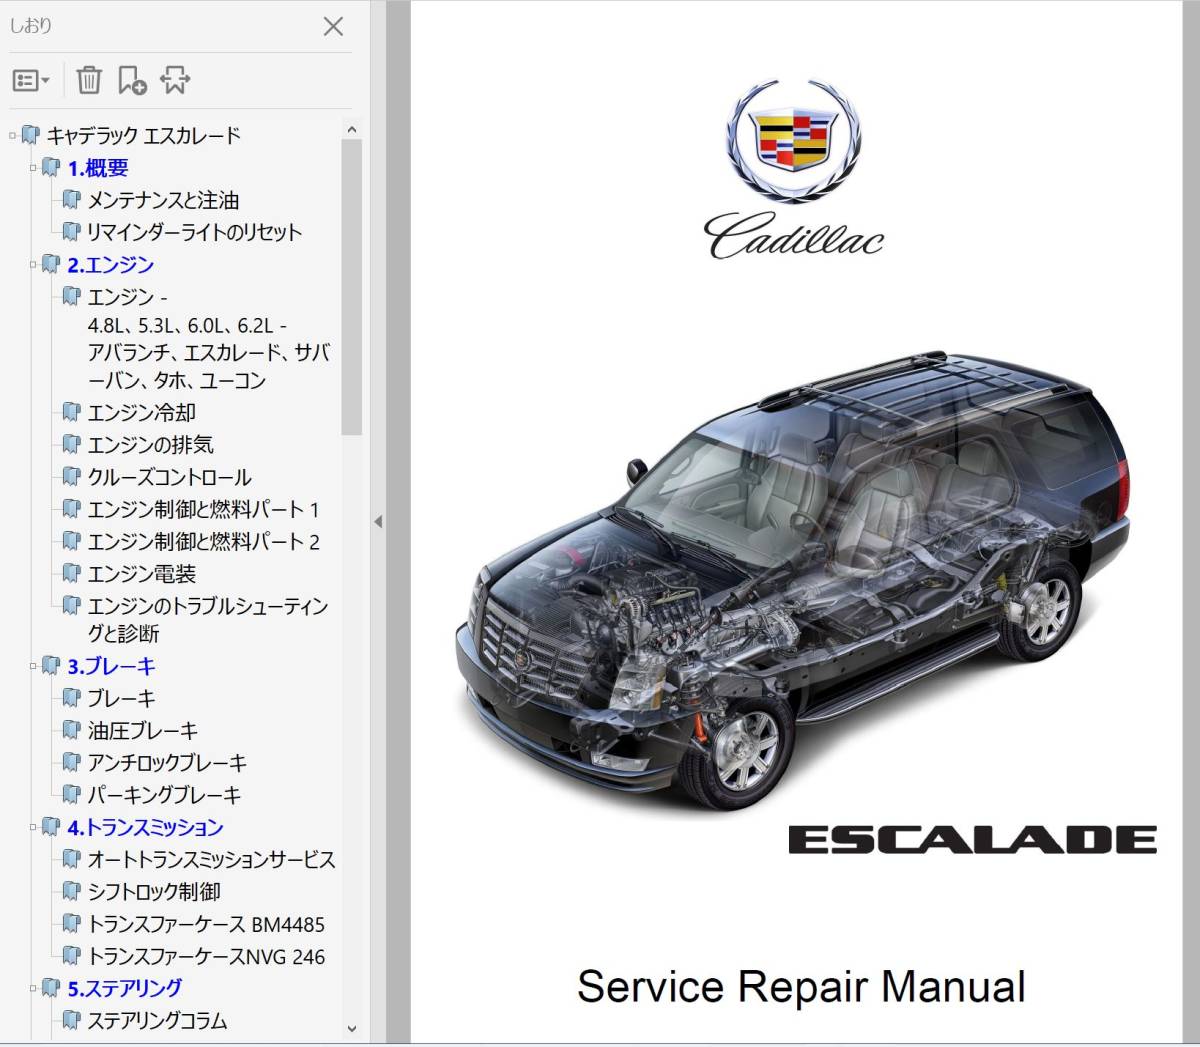Select エンジン電装 bookmark
1200x1047 pixels.
coord(142,574)
